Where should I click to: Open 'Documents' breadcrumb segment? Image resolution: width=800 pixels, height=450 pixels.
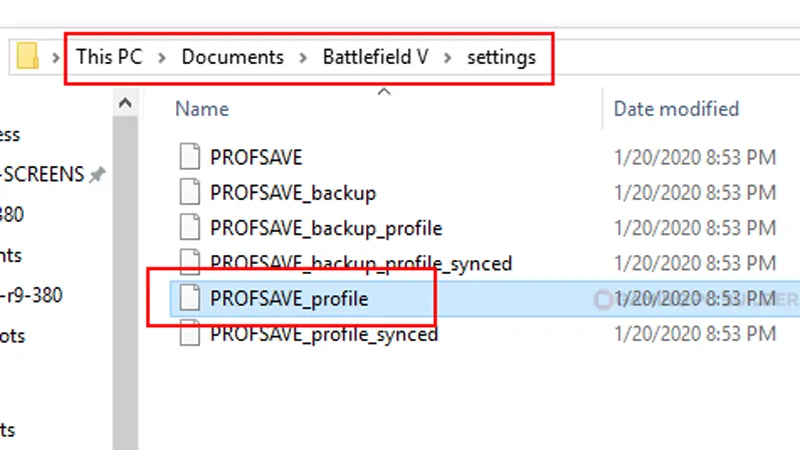click(x=233, y=57)
